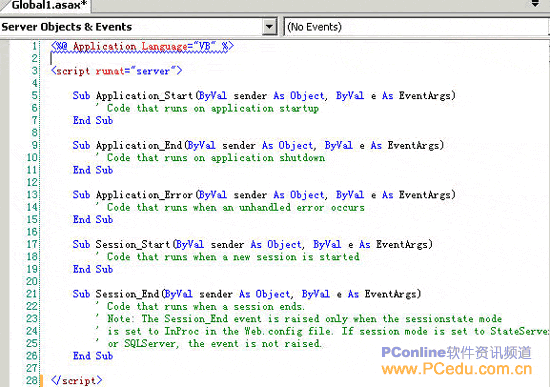Click the Application_End sub name

[139, 145]
